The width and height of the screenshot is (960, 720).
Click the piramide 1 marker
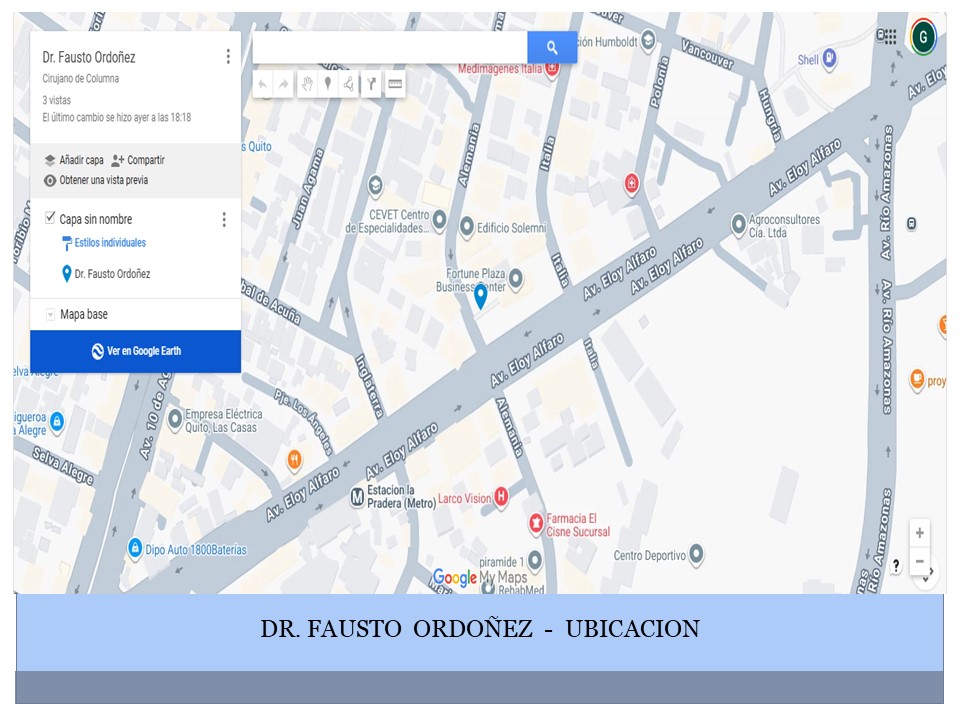click(x=534, y=560)
